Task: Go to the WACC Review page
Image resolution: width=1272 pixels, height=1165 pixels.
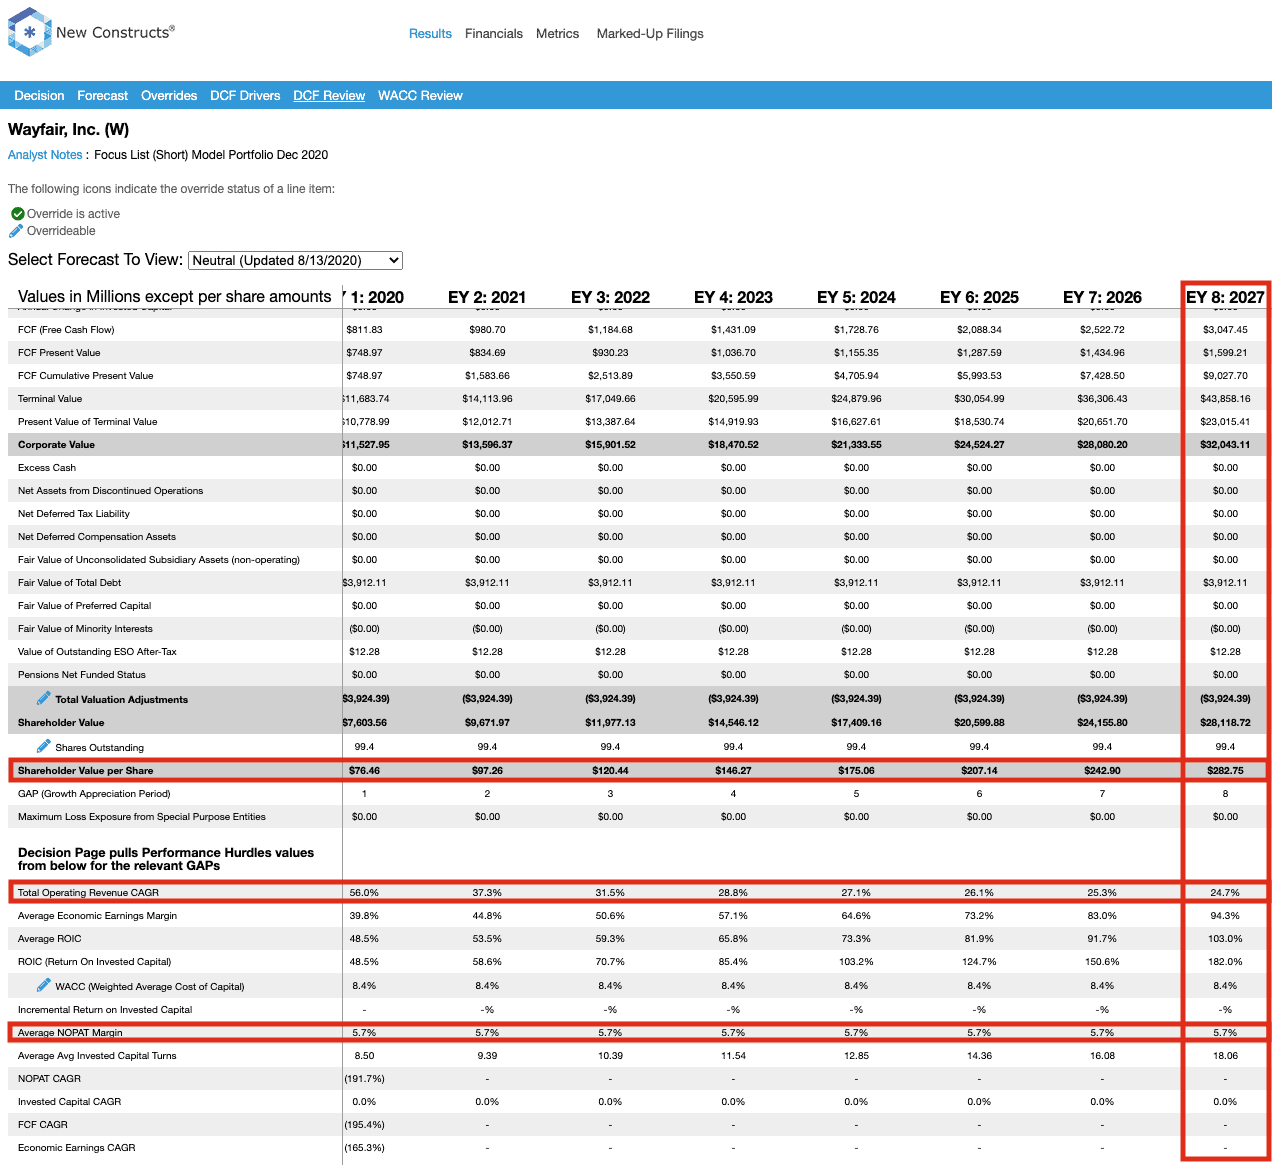Action: click(x=420, y=96)
